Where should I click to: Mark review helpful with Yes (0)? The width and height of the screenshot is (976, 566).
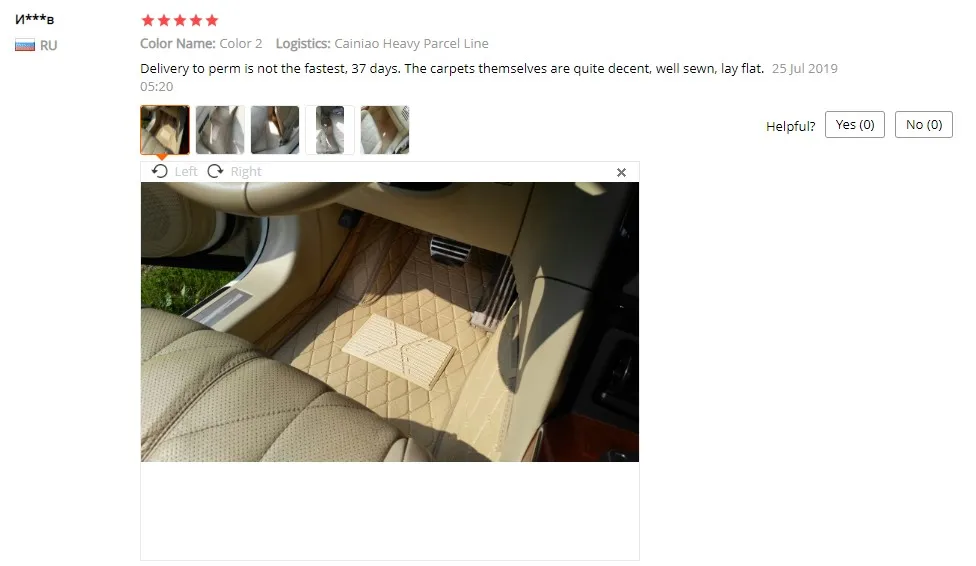855,125
